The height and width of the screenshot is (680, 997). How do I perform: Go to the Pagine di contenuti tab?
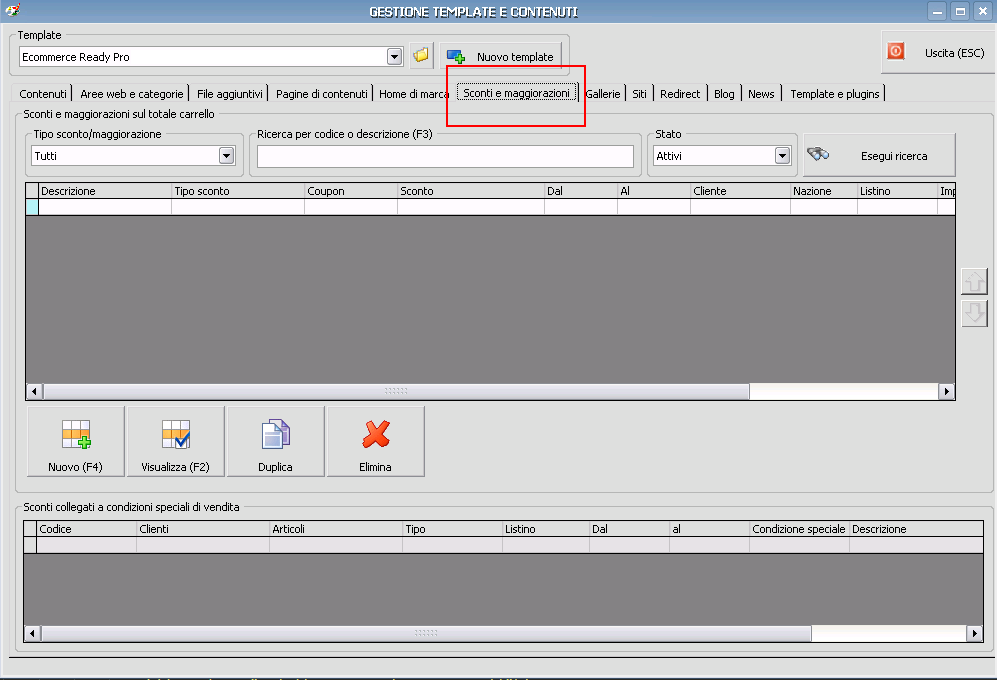pyautogui.click(x=322, y=94)
